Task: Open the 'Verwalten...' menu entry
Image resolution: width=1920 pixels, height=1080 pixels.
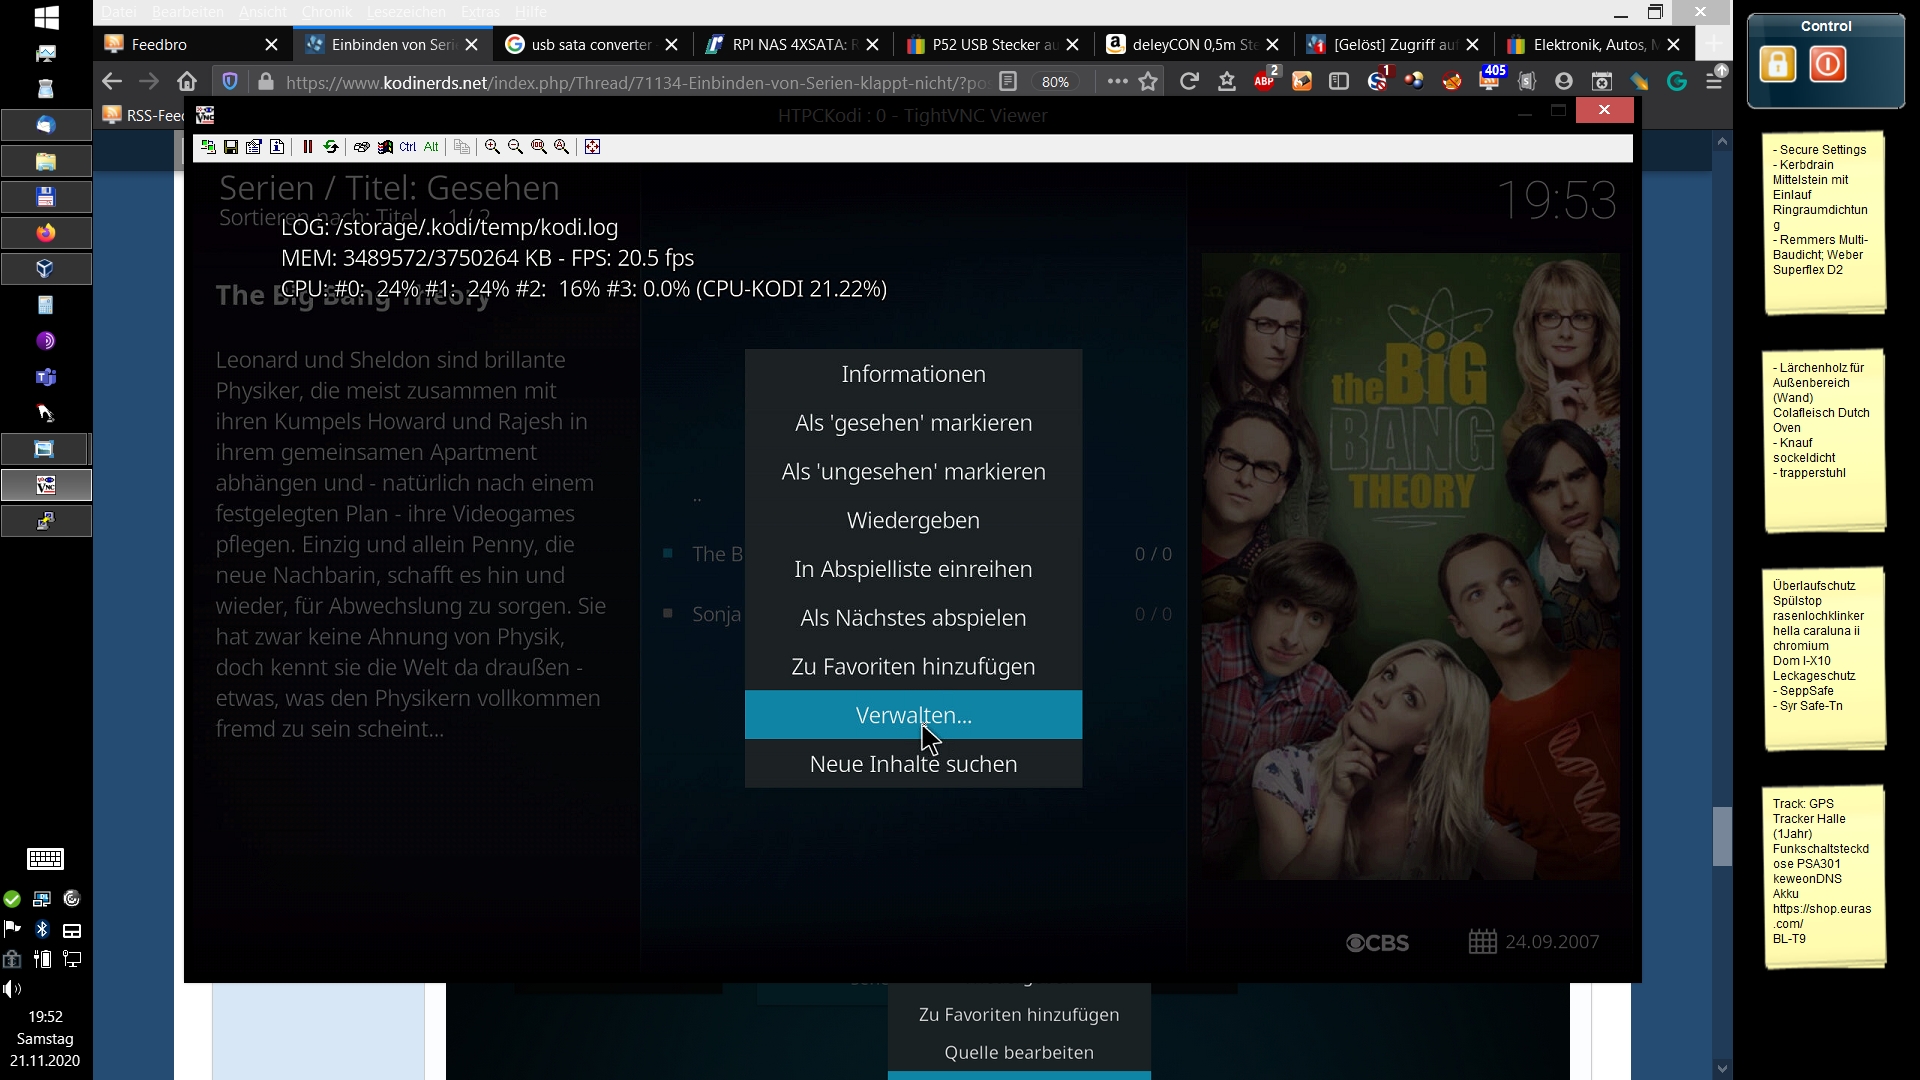Action: 913,715
